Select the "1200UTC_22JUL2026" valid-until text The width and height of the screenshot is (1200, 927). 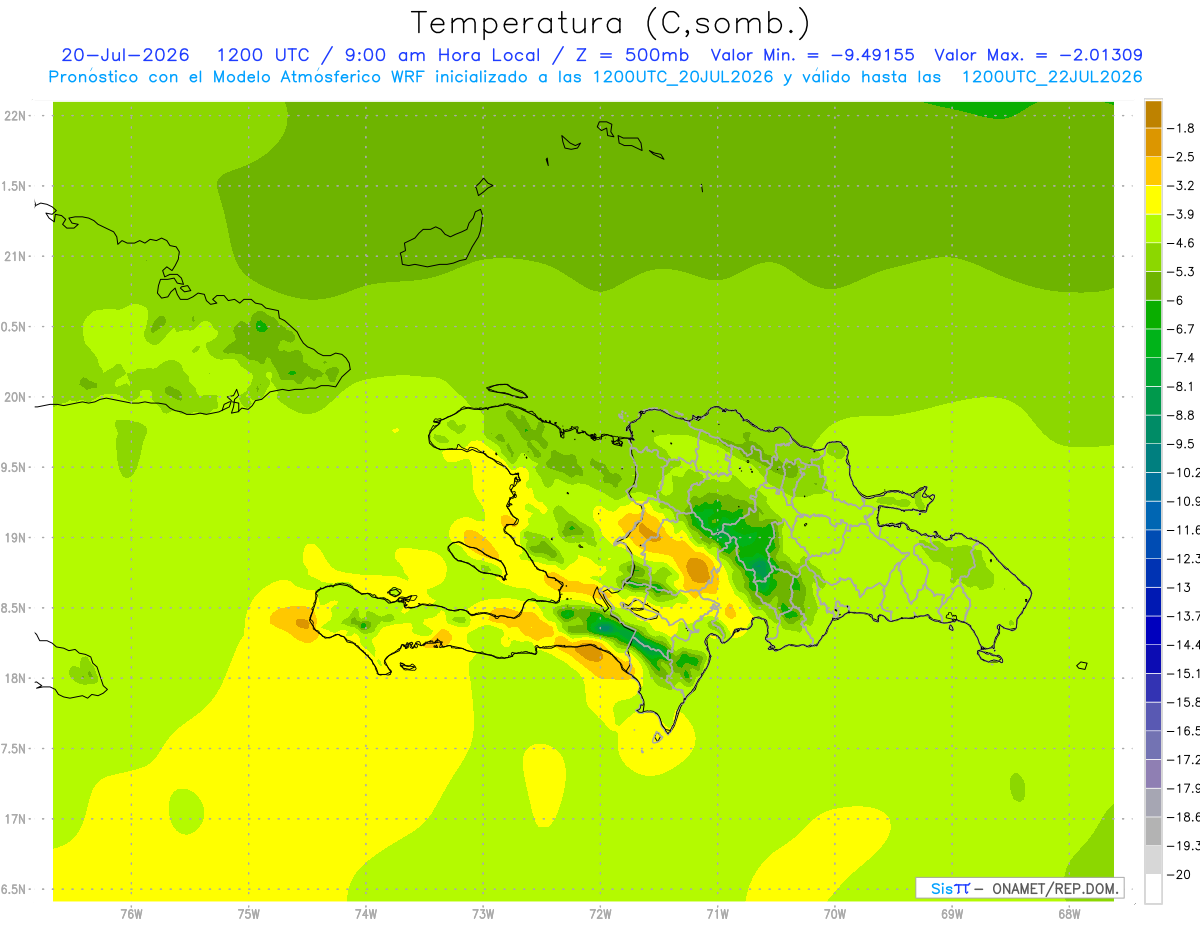[1052, 77]
